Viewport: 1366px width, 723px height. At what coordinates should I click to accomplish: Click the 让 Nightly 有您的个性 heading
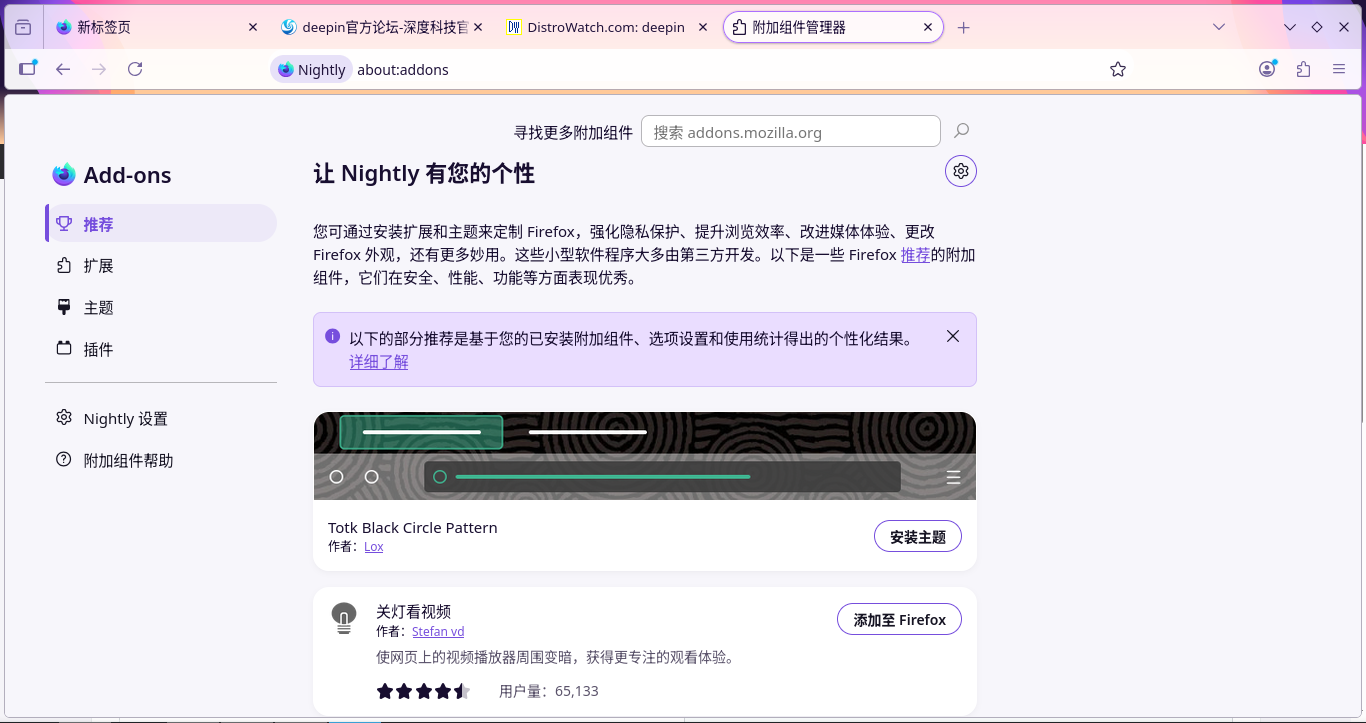tap(424, 174)
